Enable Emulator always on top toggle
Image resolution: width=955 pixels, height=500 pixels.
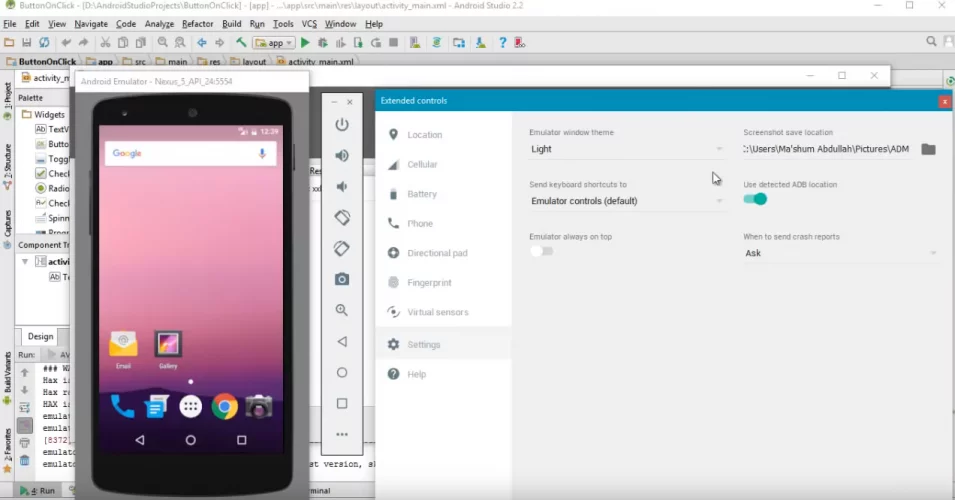click(541, 251)
